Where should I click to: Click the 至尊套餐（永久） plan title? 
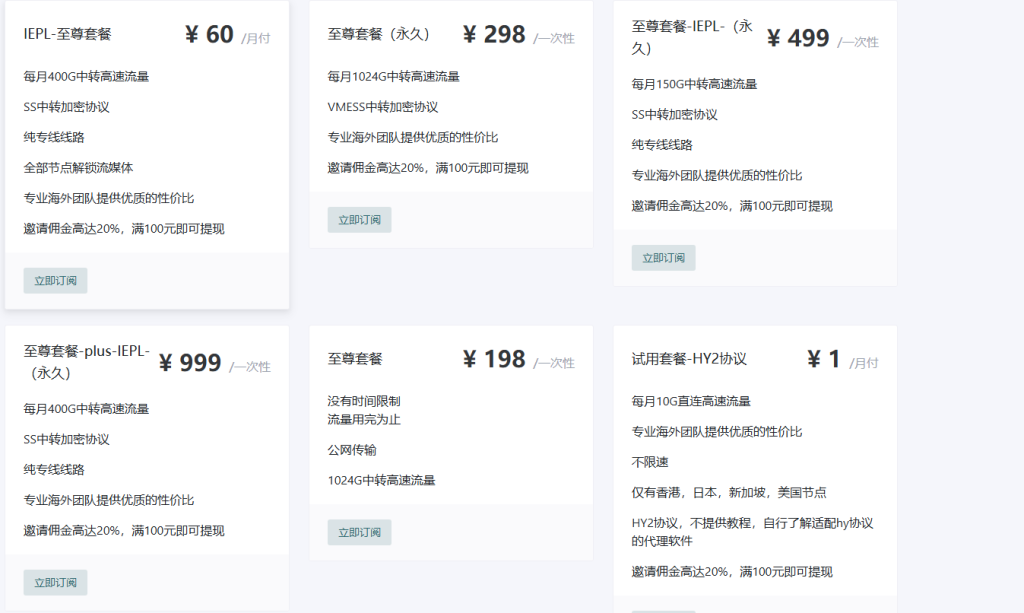(379, 34)
